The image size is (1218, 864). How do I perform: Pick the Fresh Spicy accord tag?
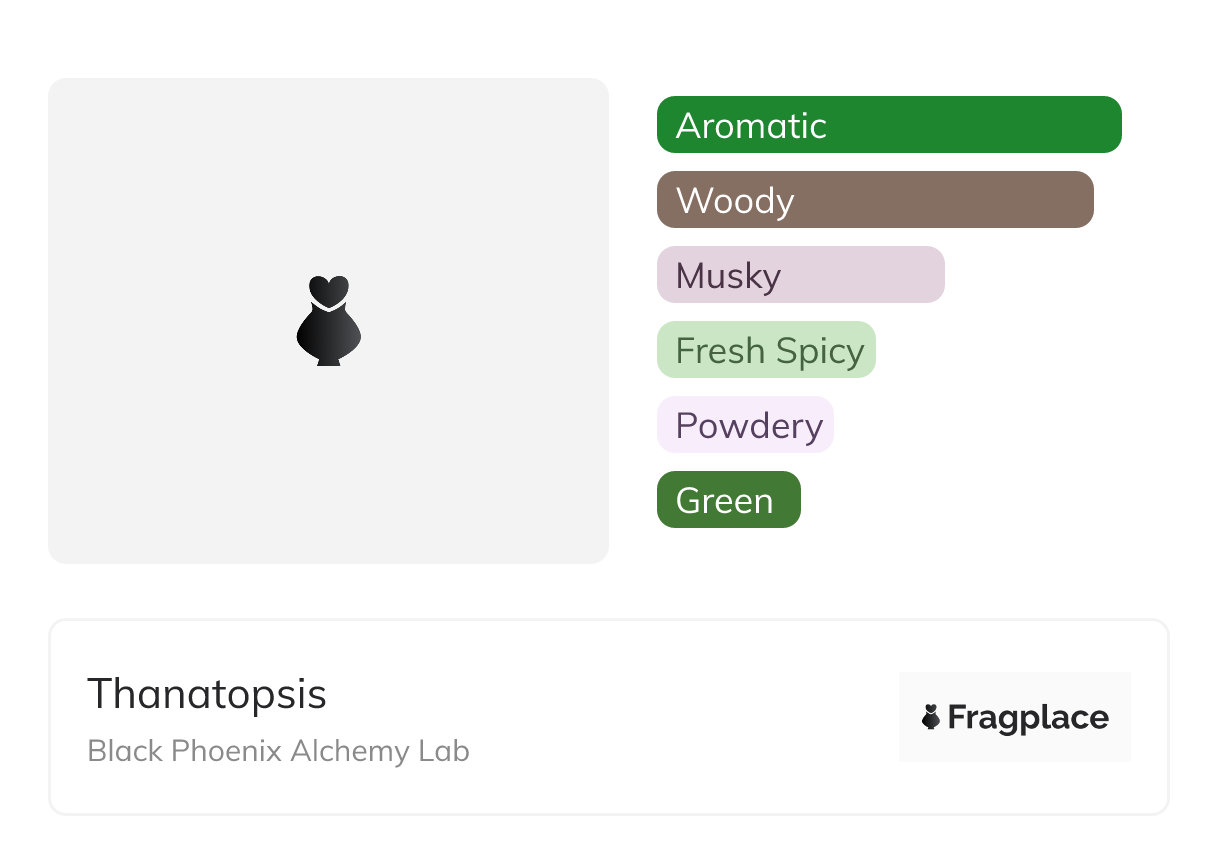(766, 350)
